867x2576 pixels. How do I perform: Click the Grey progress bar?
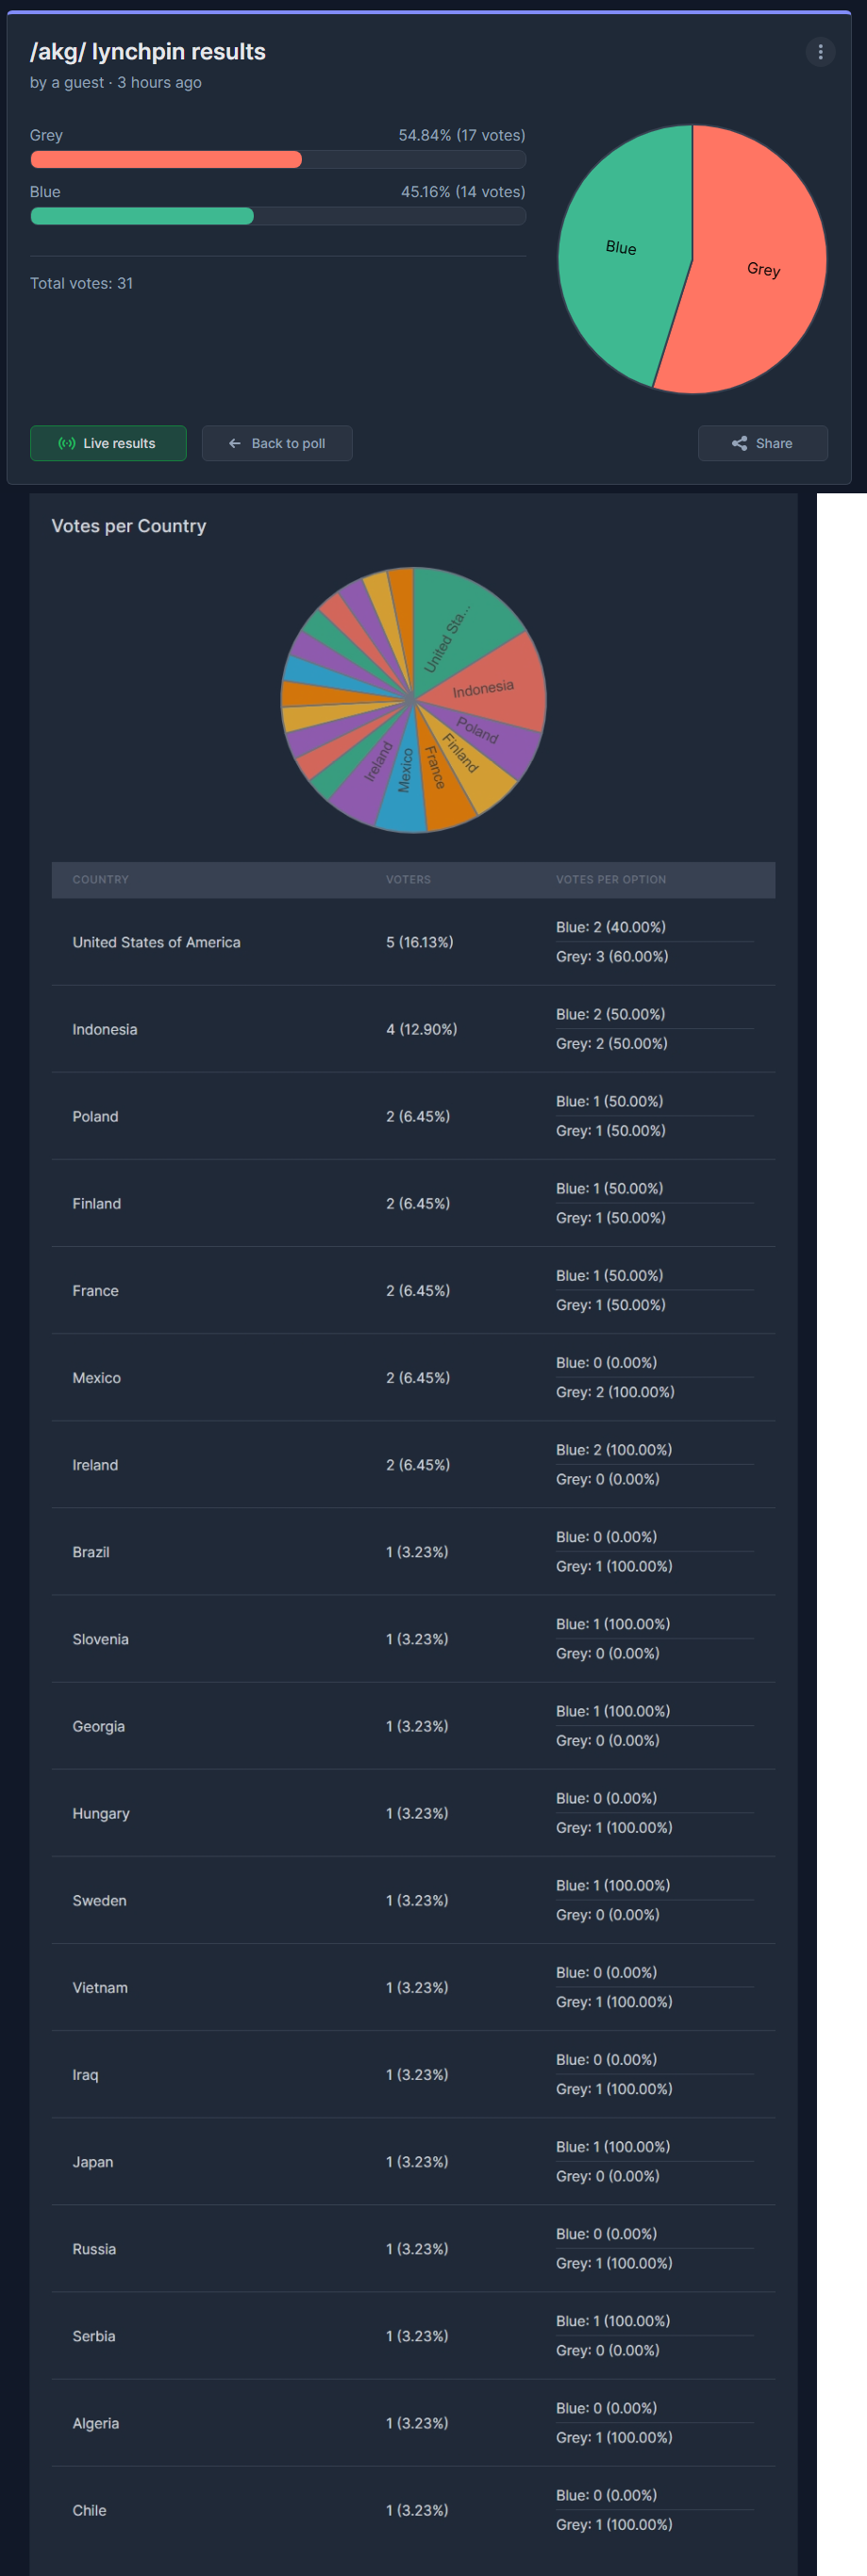click(278, 160)
